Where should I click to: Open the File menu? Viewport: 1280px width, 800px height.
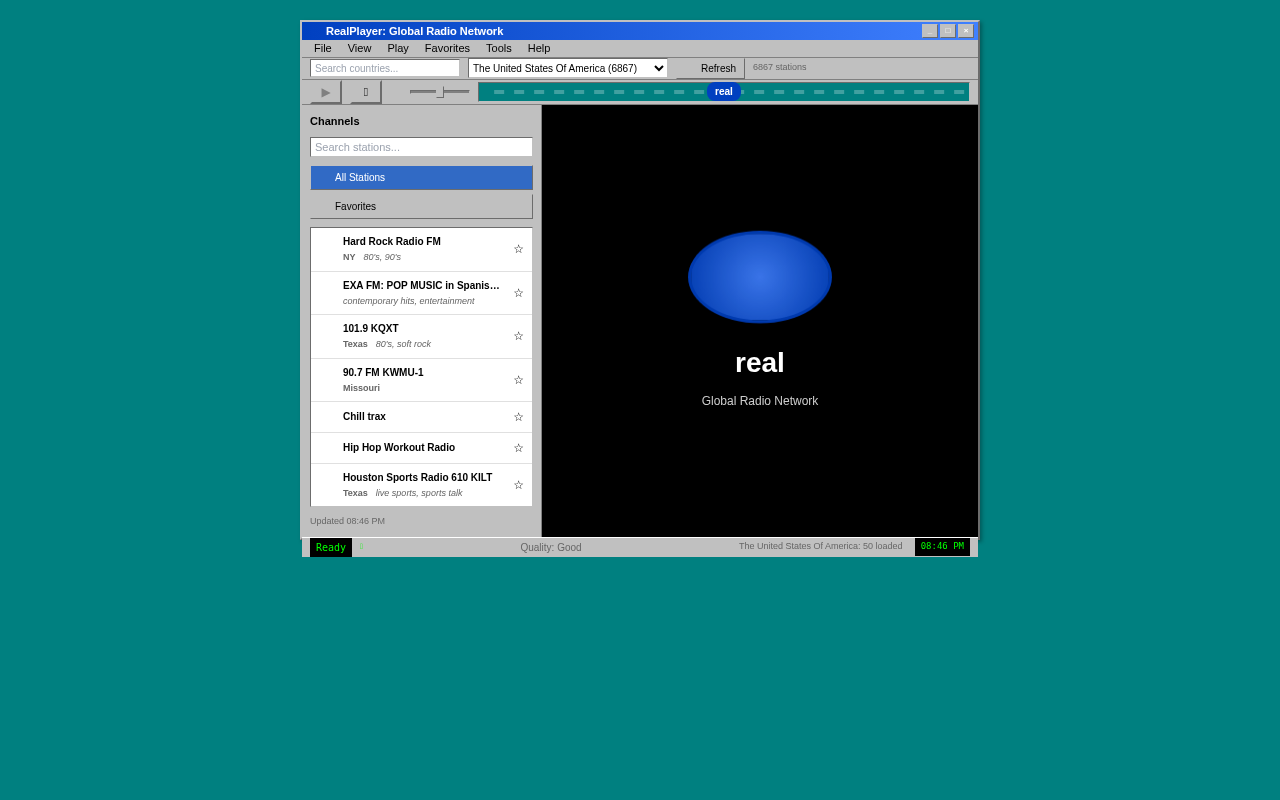(322, 48)
